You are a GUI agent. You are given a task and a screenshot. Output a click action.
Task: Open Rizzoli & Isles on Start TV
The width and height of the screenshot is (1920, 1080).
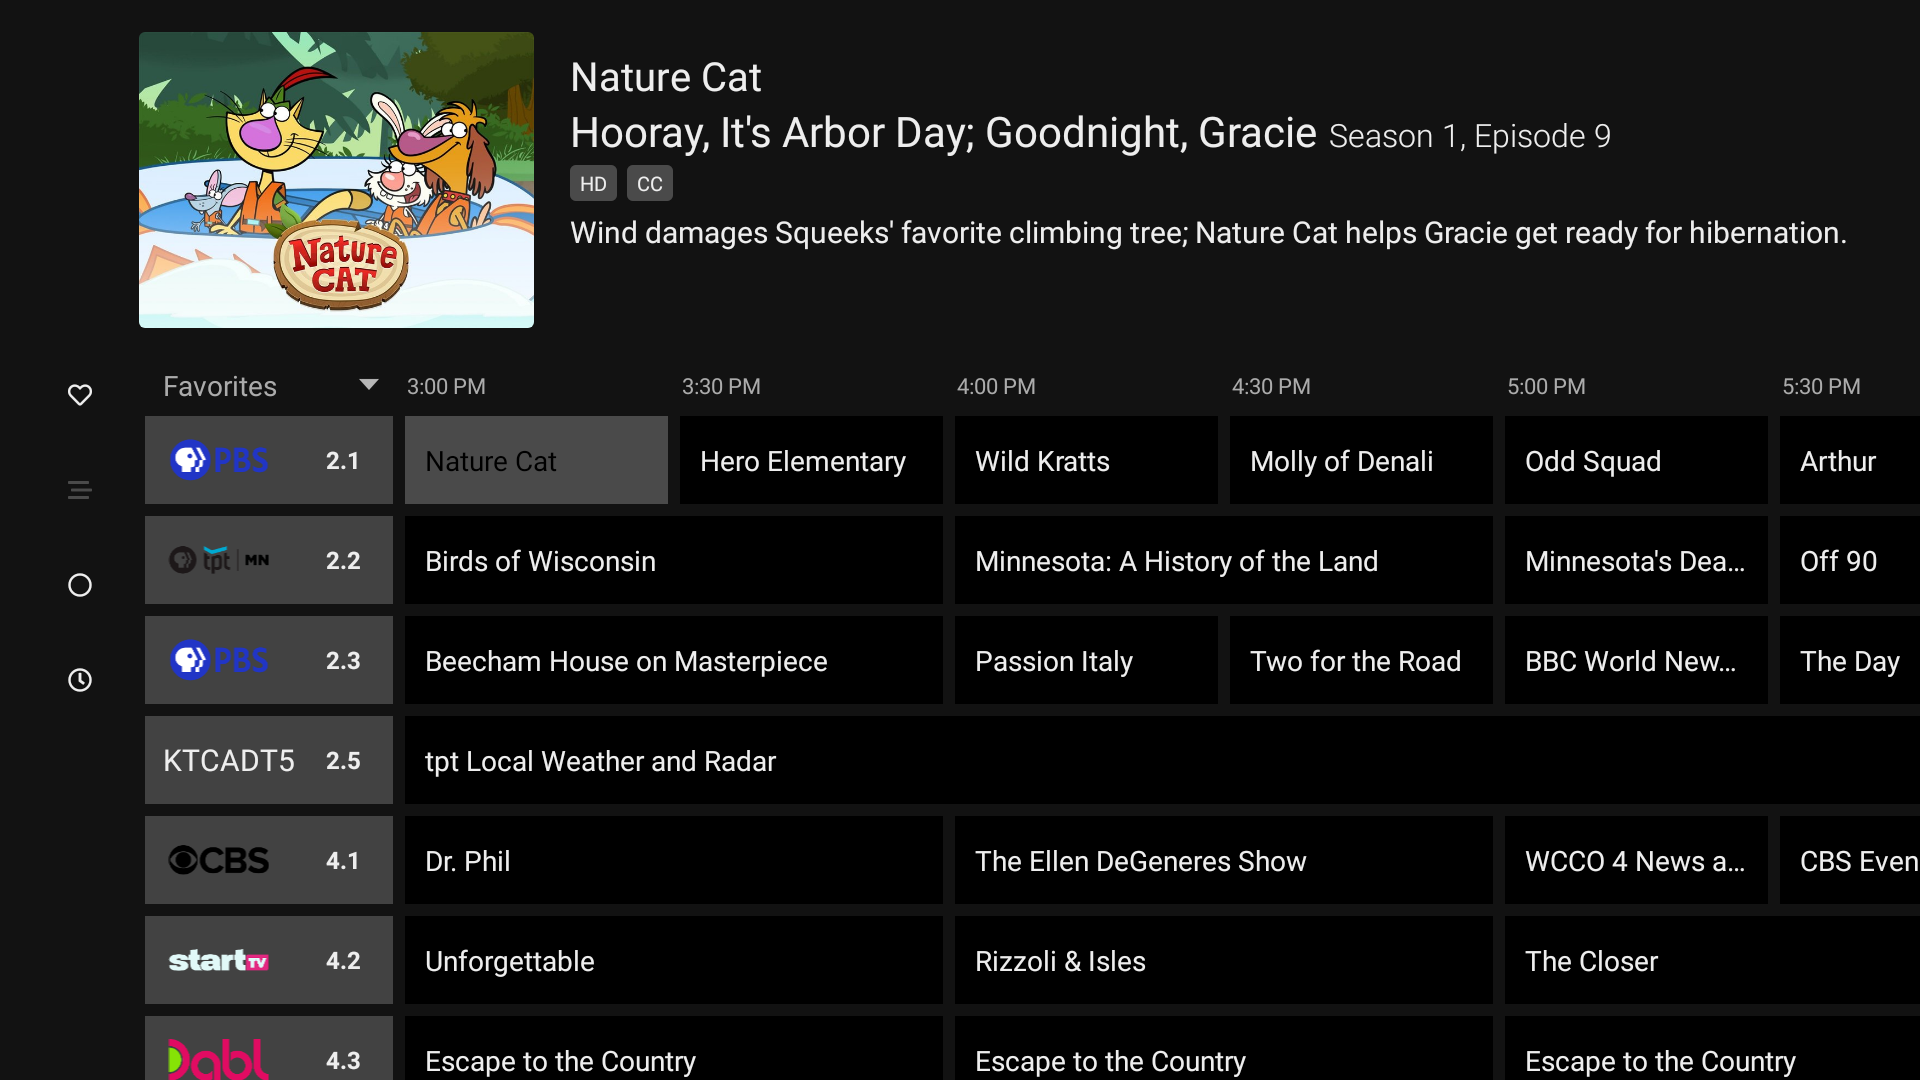(1222, 961)
